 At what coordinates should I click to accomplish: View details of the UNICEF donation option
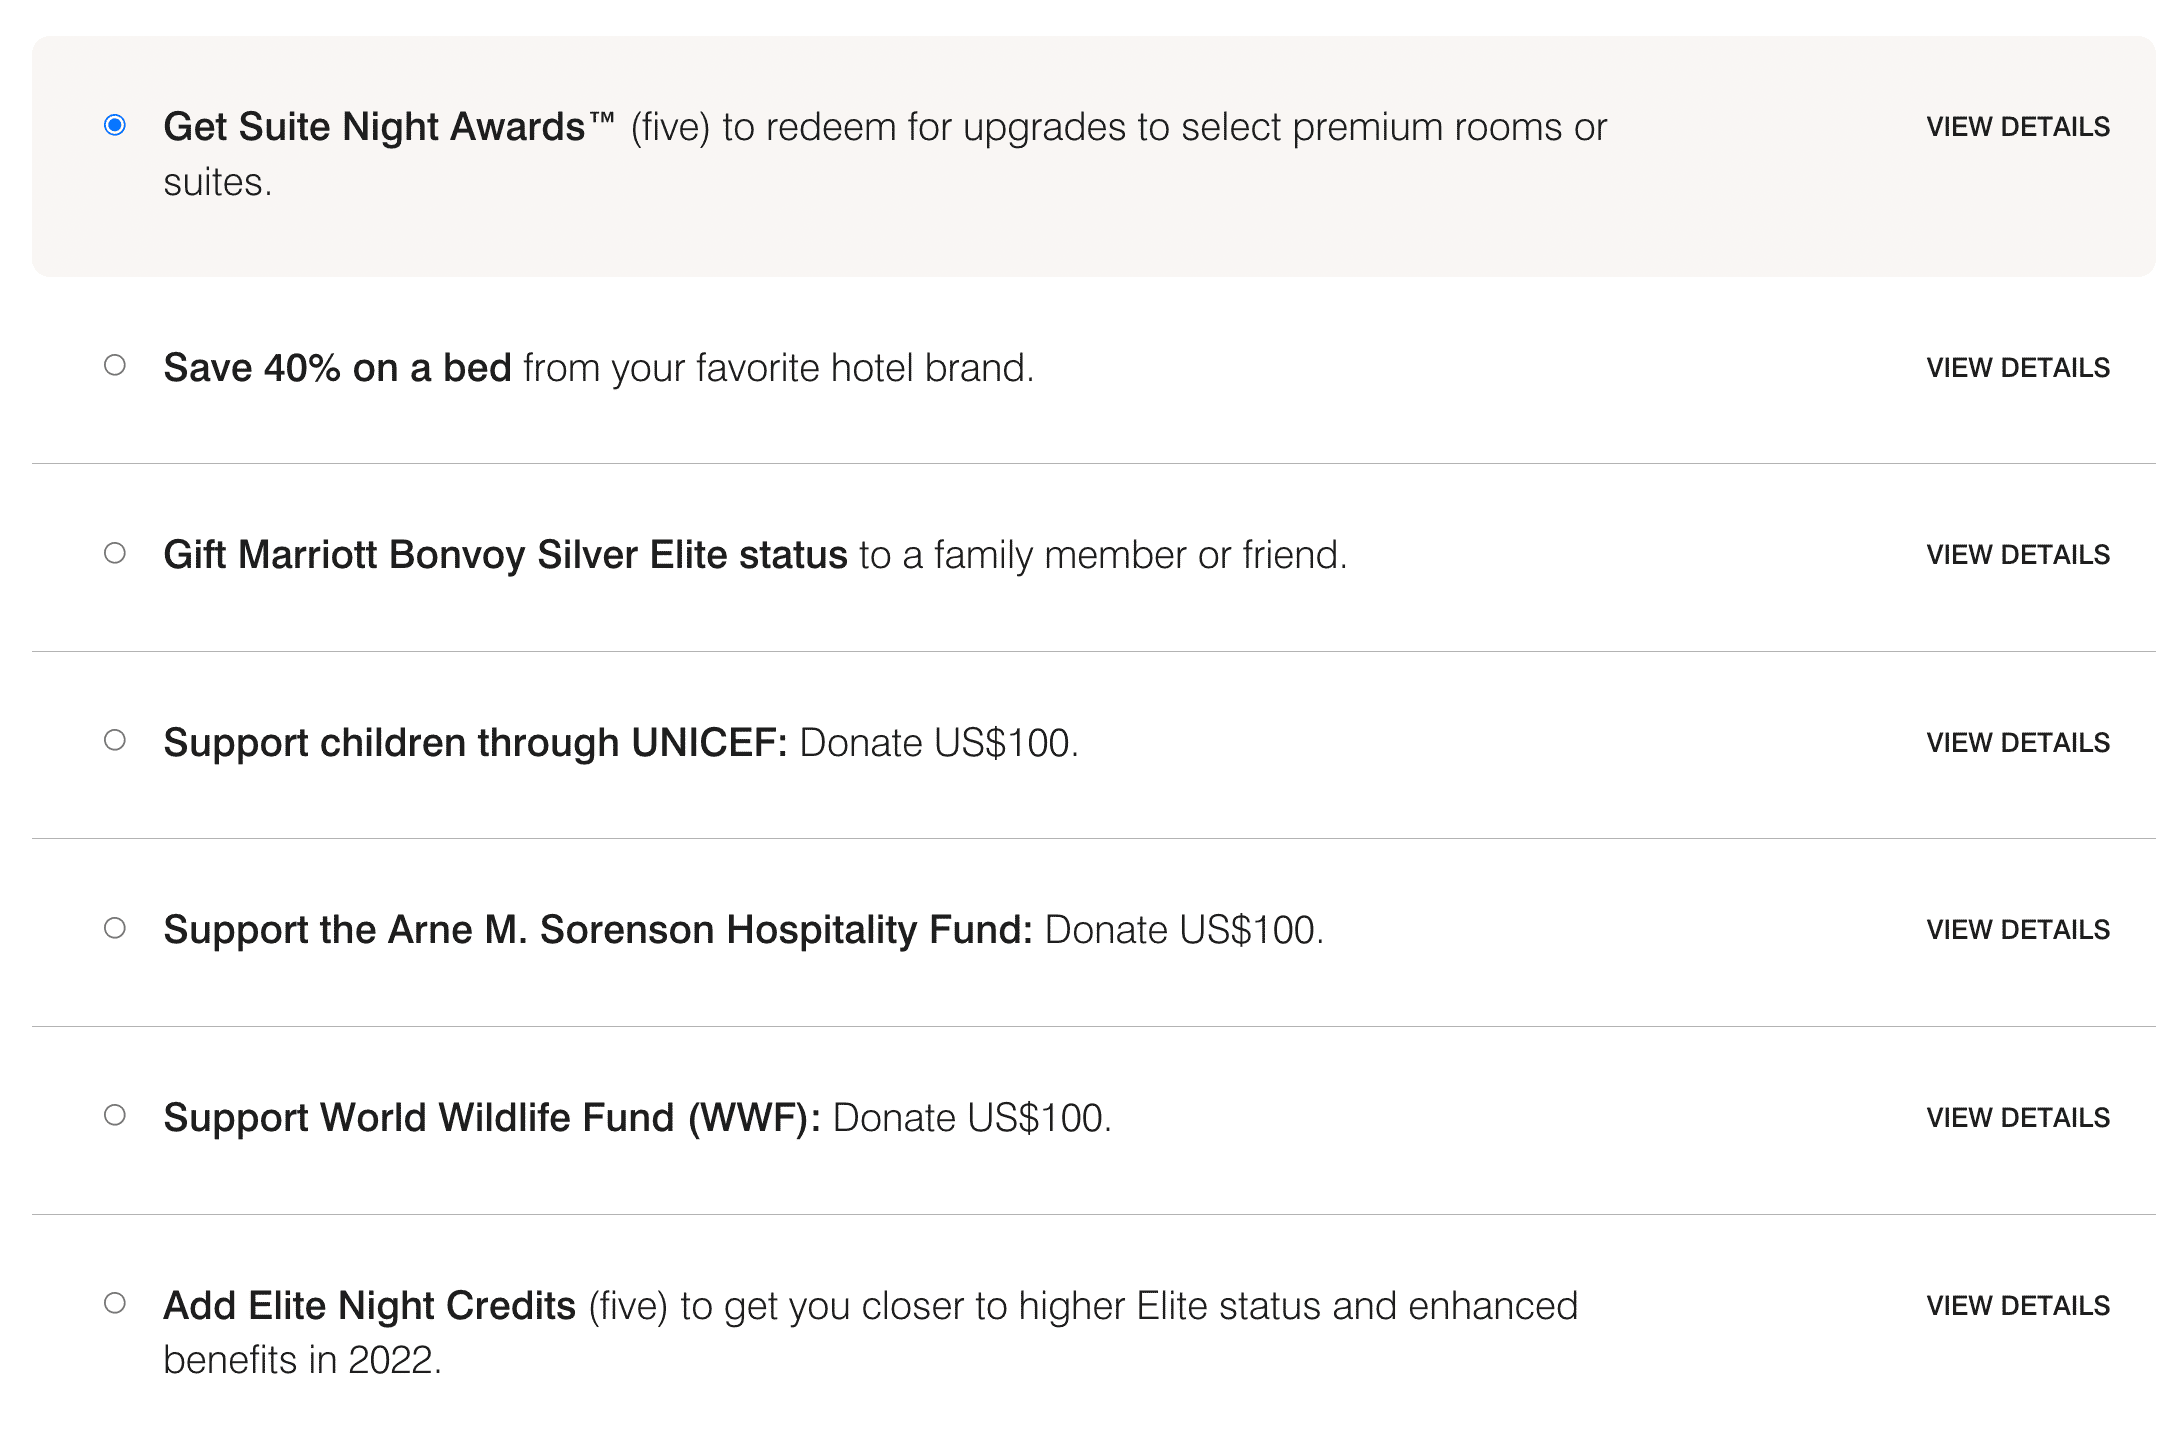point(2017,743)
